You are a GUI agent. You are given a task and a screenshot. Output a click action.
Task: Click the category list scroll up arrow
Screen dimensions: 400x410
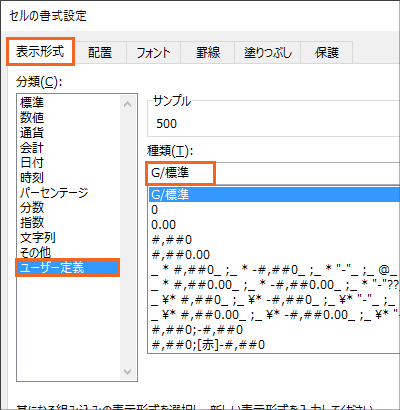(x=127, y=104)
